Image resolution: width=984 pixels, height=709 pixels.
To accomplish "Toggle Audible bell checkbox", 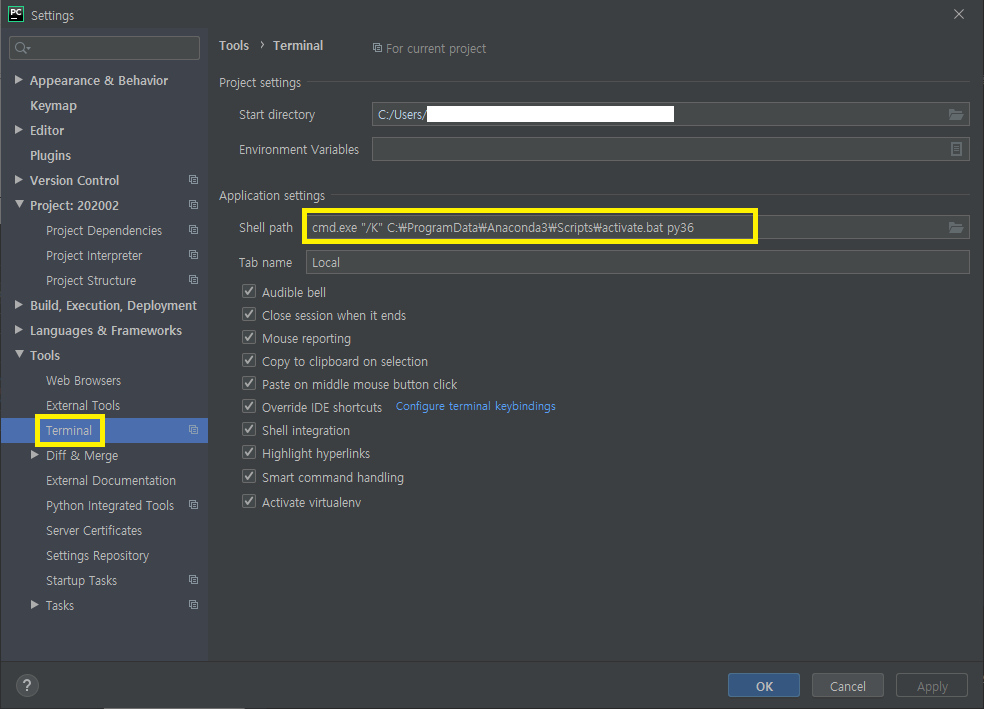I will click(249, 291).
